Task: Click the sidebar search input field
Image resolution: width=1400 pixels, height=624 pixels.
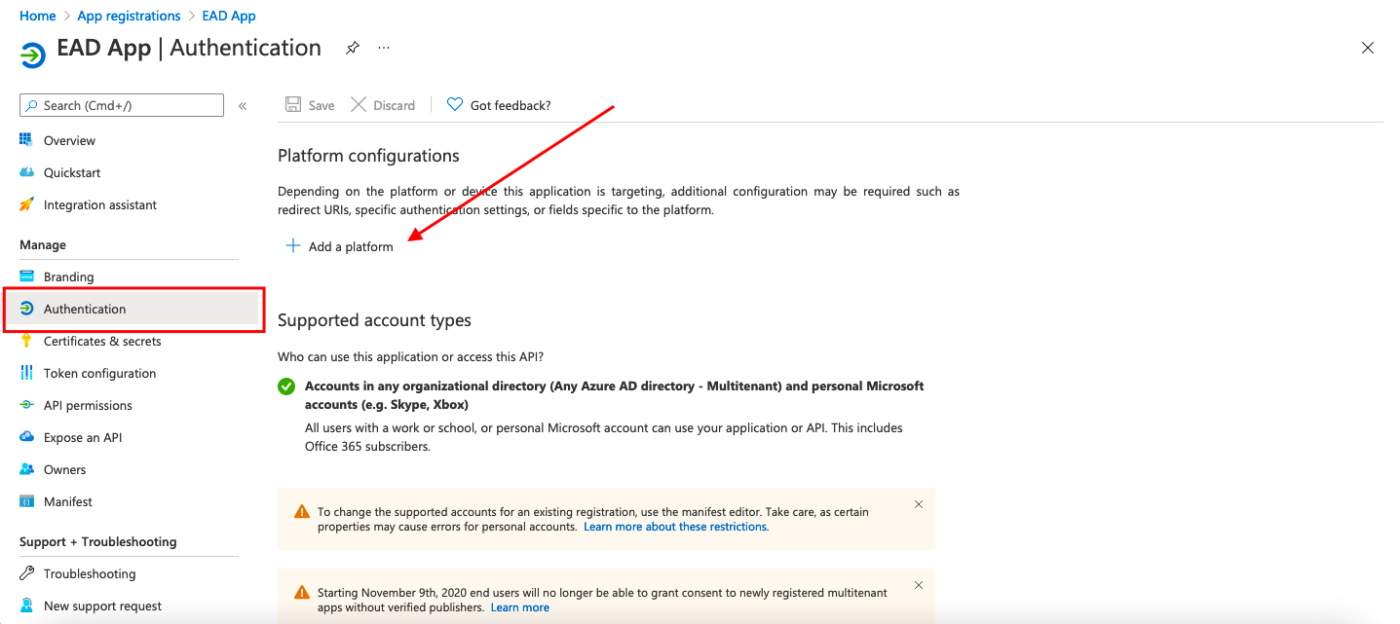Action: point(122,105)
